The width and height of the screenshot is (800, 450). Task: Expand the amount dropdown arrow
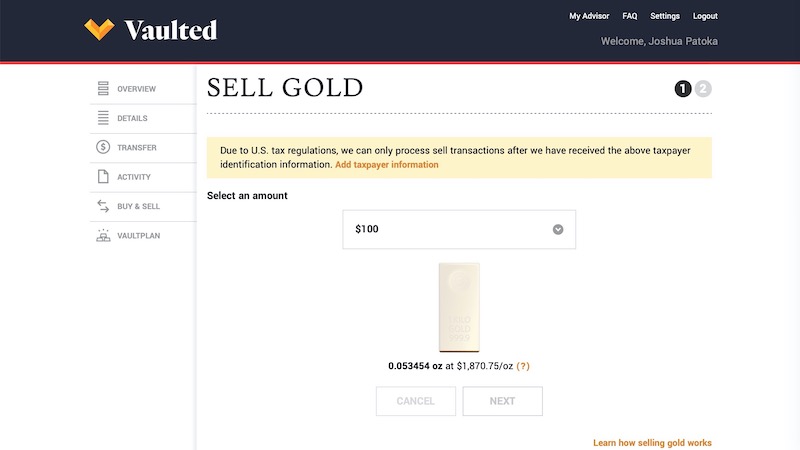tap(558, 229)
